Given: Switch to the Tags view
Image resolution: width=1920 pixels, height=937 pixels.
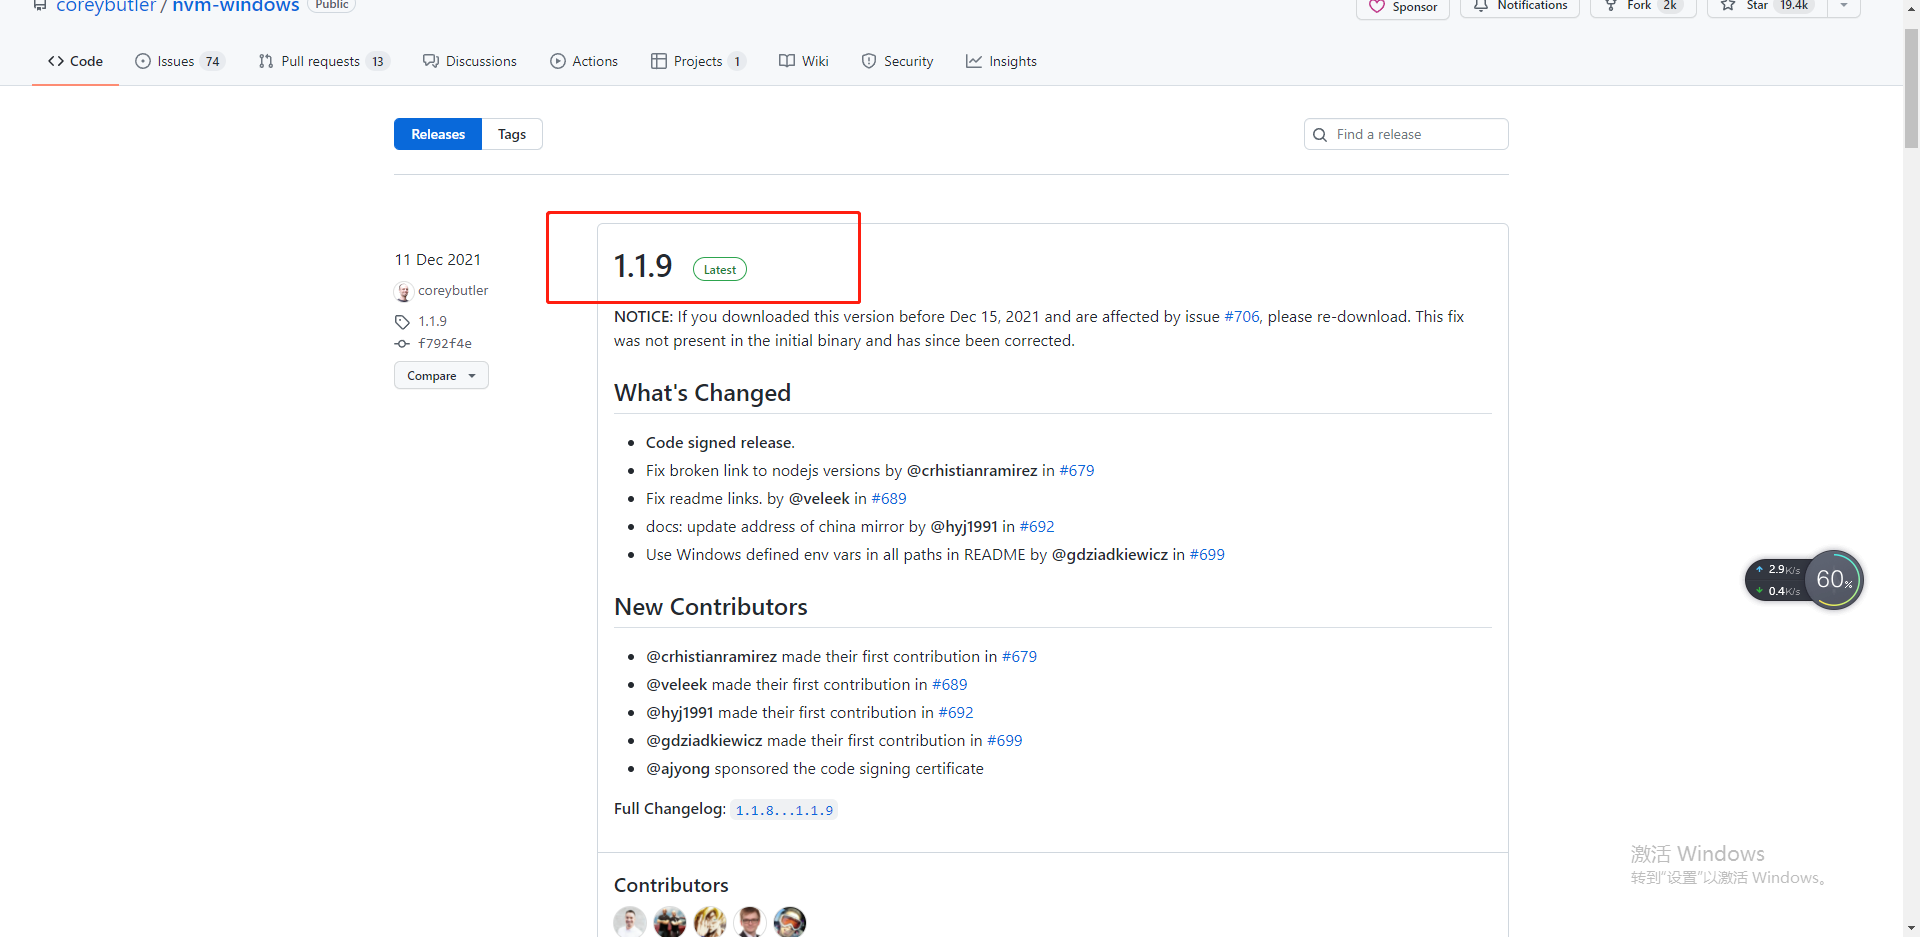Looking at the screenshot, I should point(512,134).
